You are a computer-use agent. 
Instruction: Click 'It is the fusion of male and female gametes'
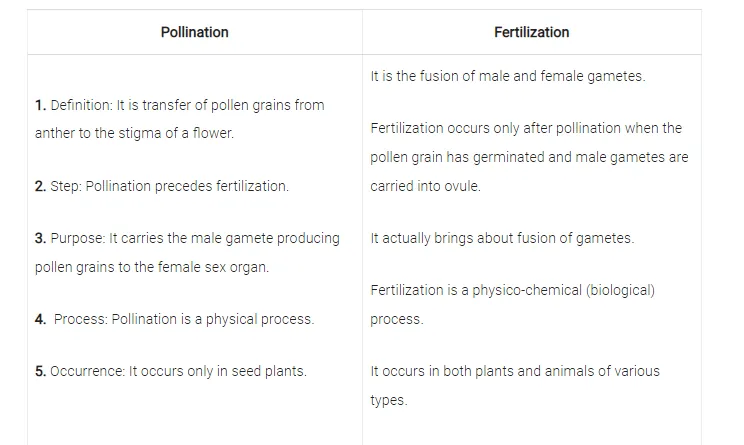point(507,76)
